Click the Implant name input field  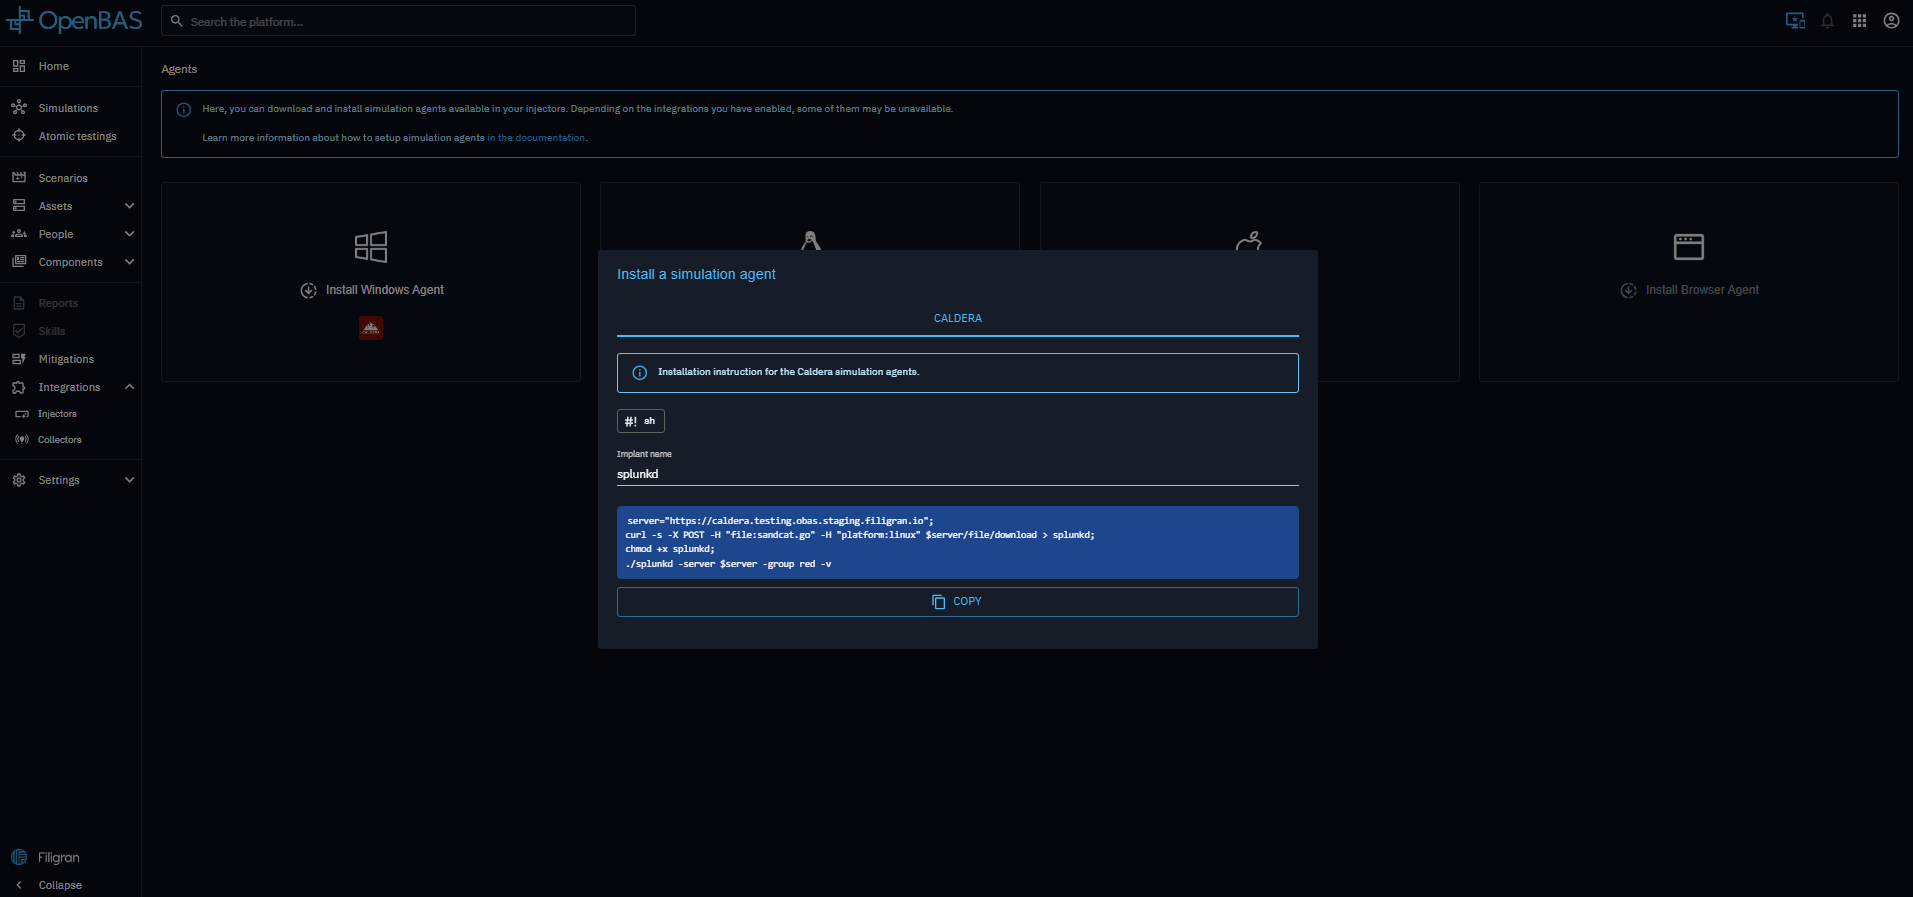(x=957, y=474)
